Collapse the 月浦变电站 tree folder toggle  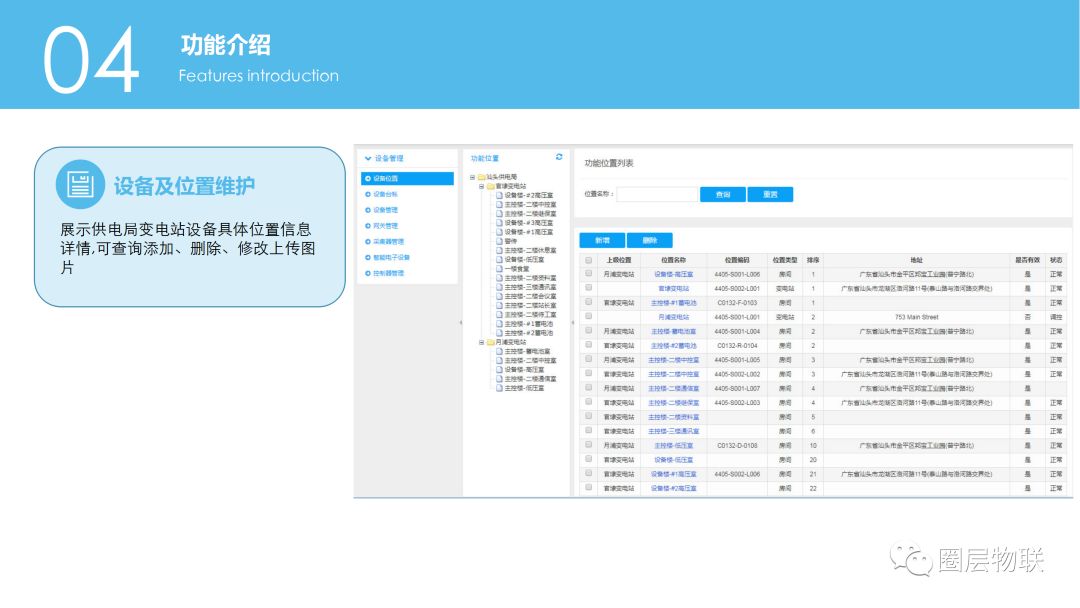tap(481, 342)
